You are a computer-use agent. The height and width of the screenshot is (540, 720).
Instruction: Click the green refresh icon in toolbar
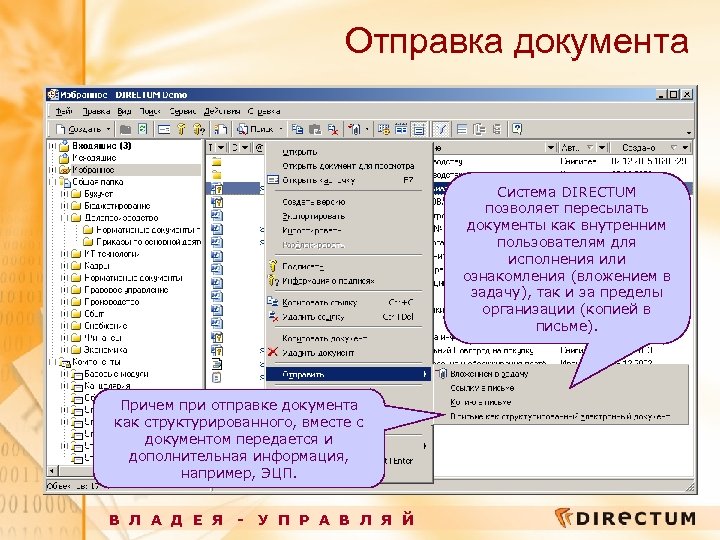point(143,129)
